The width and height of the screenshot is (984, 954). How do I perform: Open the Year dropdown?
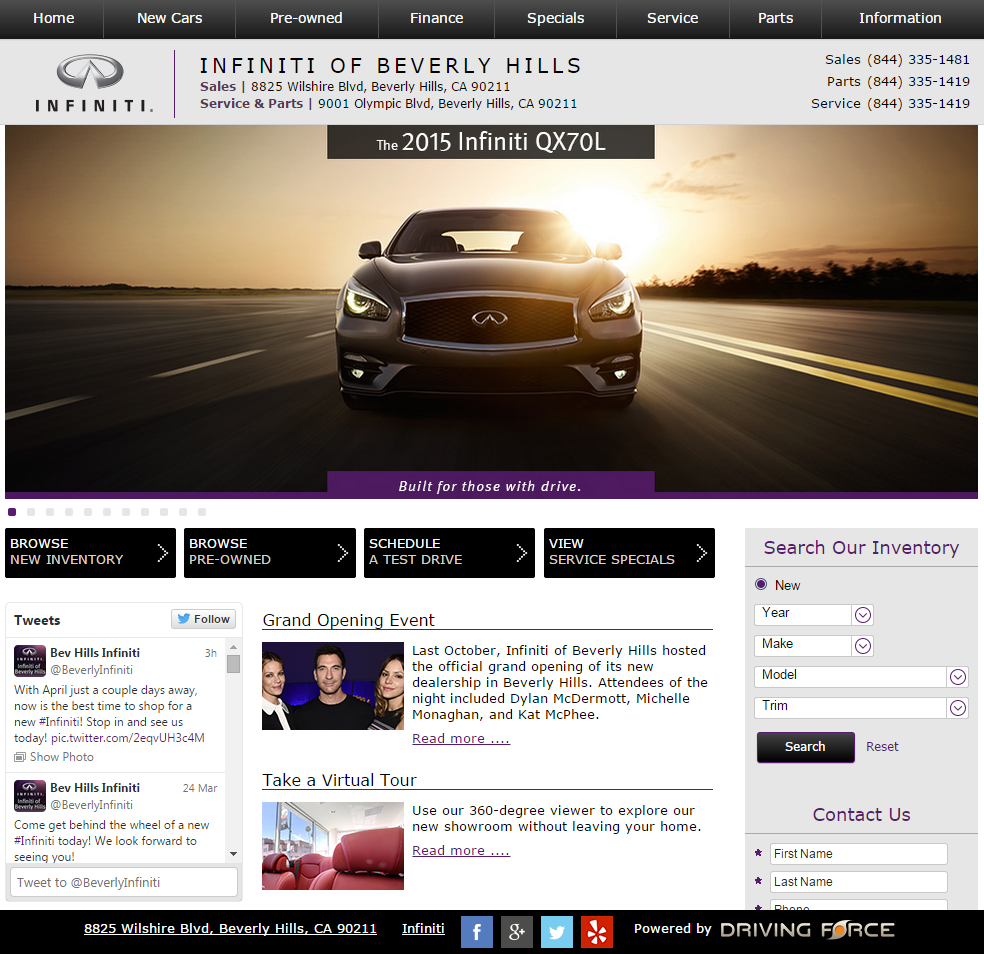862,614
